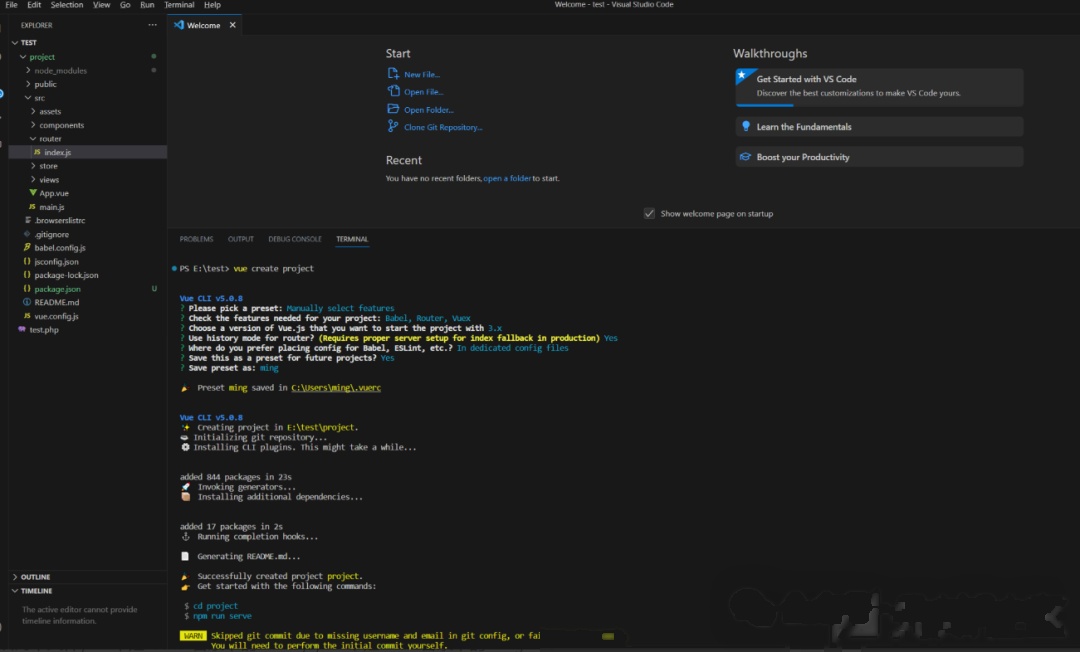Image resolution: width=1080 pixels, height=652 pixels.
Task: Click the graduation cap icon for Boost your Productivity
Action: pos(745,157)
